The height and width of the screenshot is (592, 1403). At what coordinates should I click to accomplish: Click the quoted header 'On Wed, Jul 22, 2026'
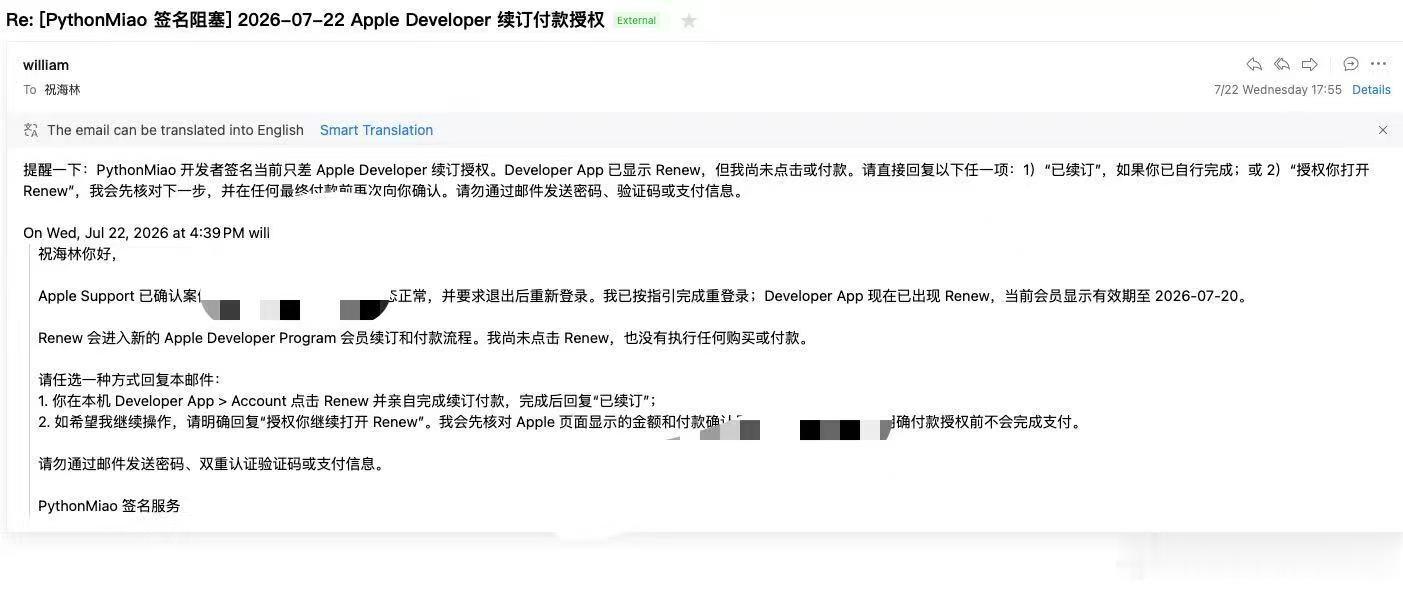pyautogui.click(x=147, y=233)
